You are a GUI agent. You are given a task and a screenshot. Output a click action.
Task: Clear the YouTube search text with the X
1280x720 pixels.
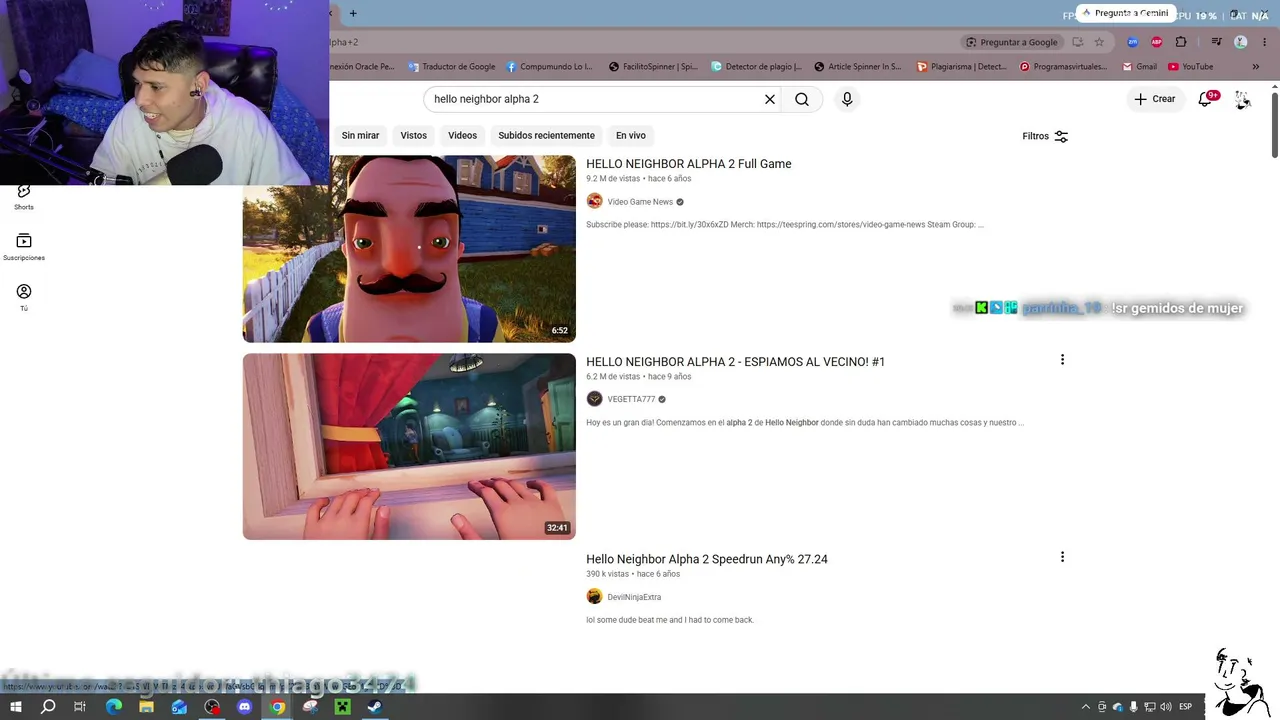click(x=770, y=99)
